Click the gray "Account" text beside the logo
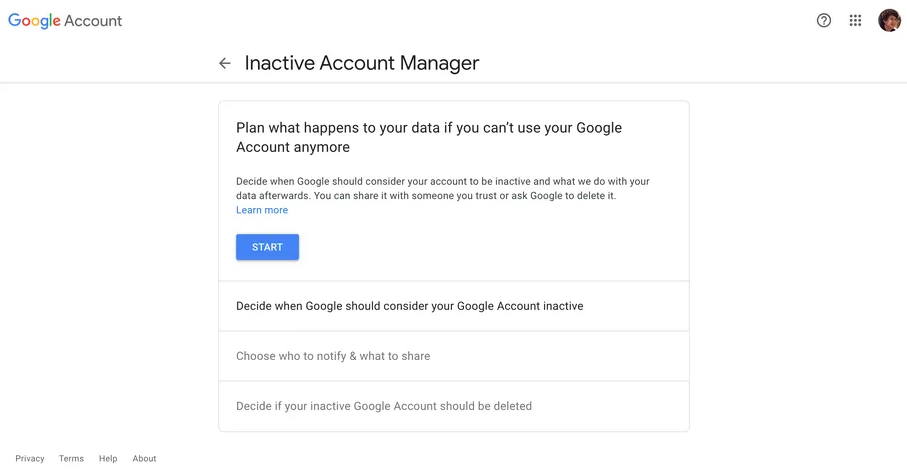This screenshot has height=469, width=907. point(93,21)
